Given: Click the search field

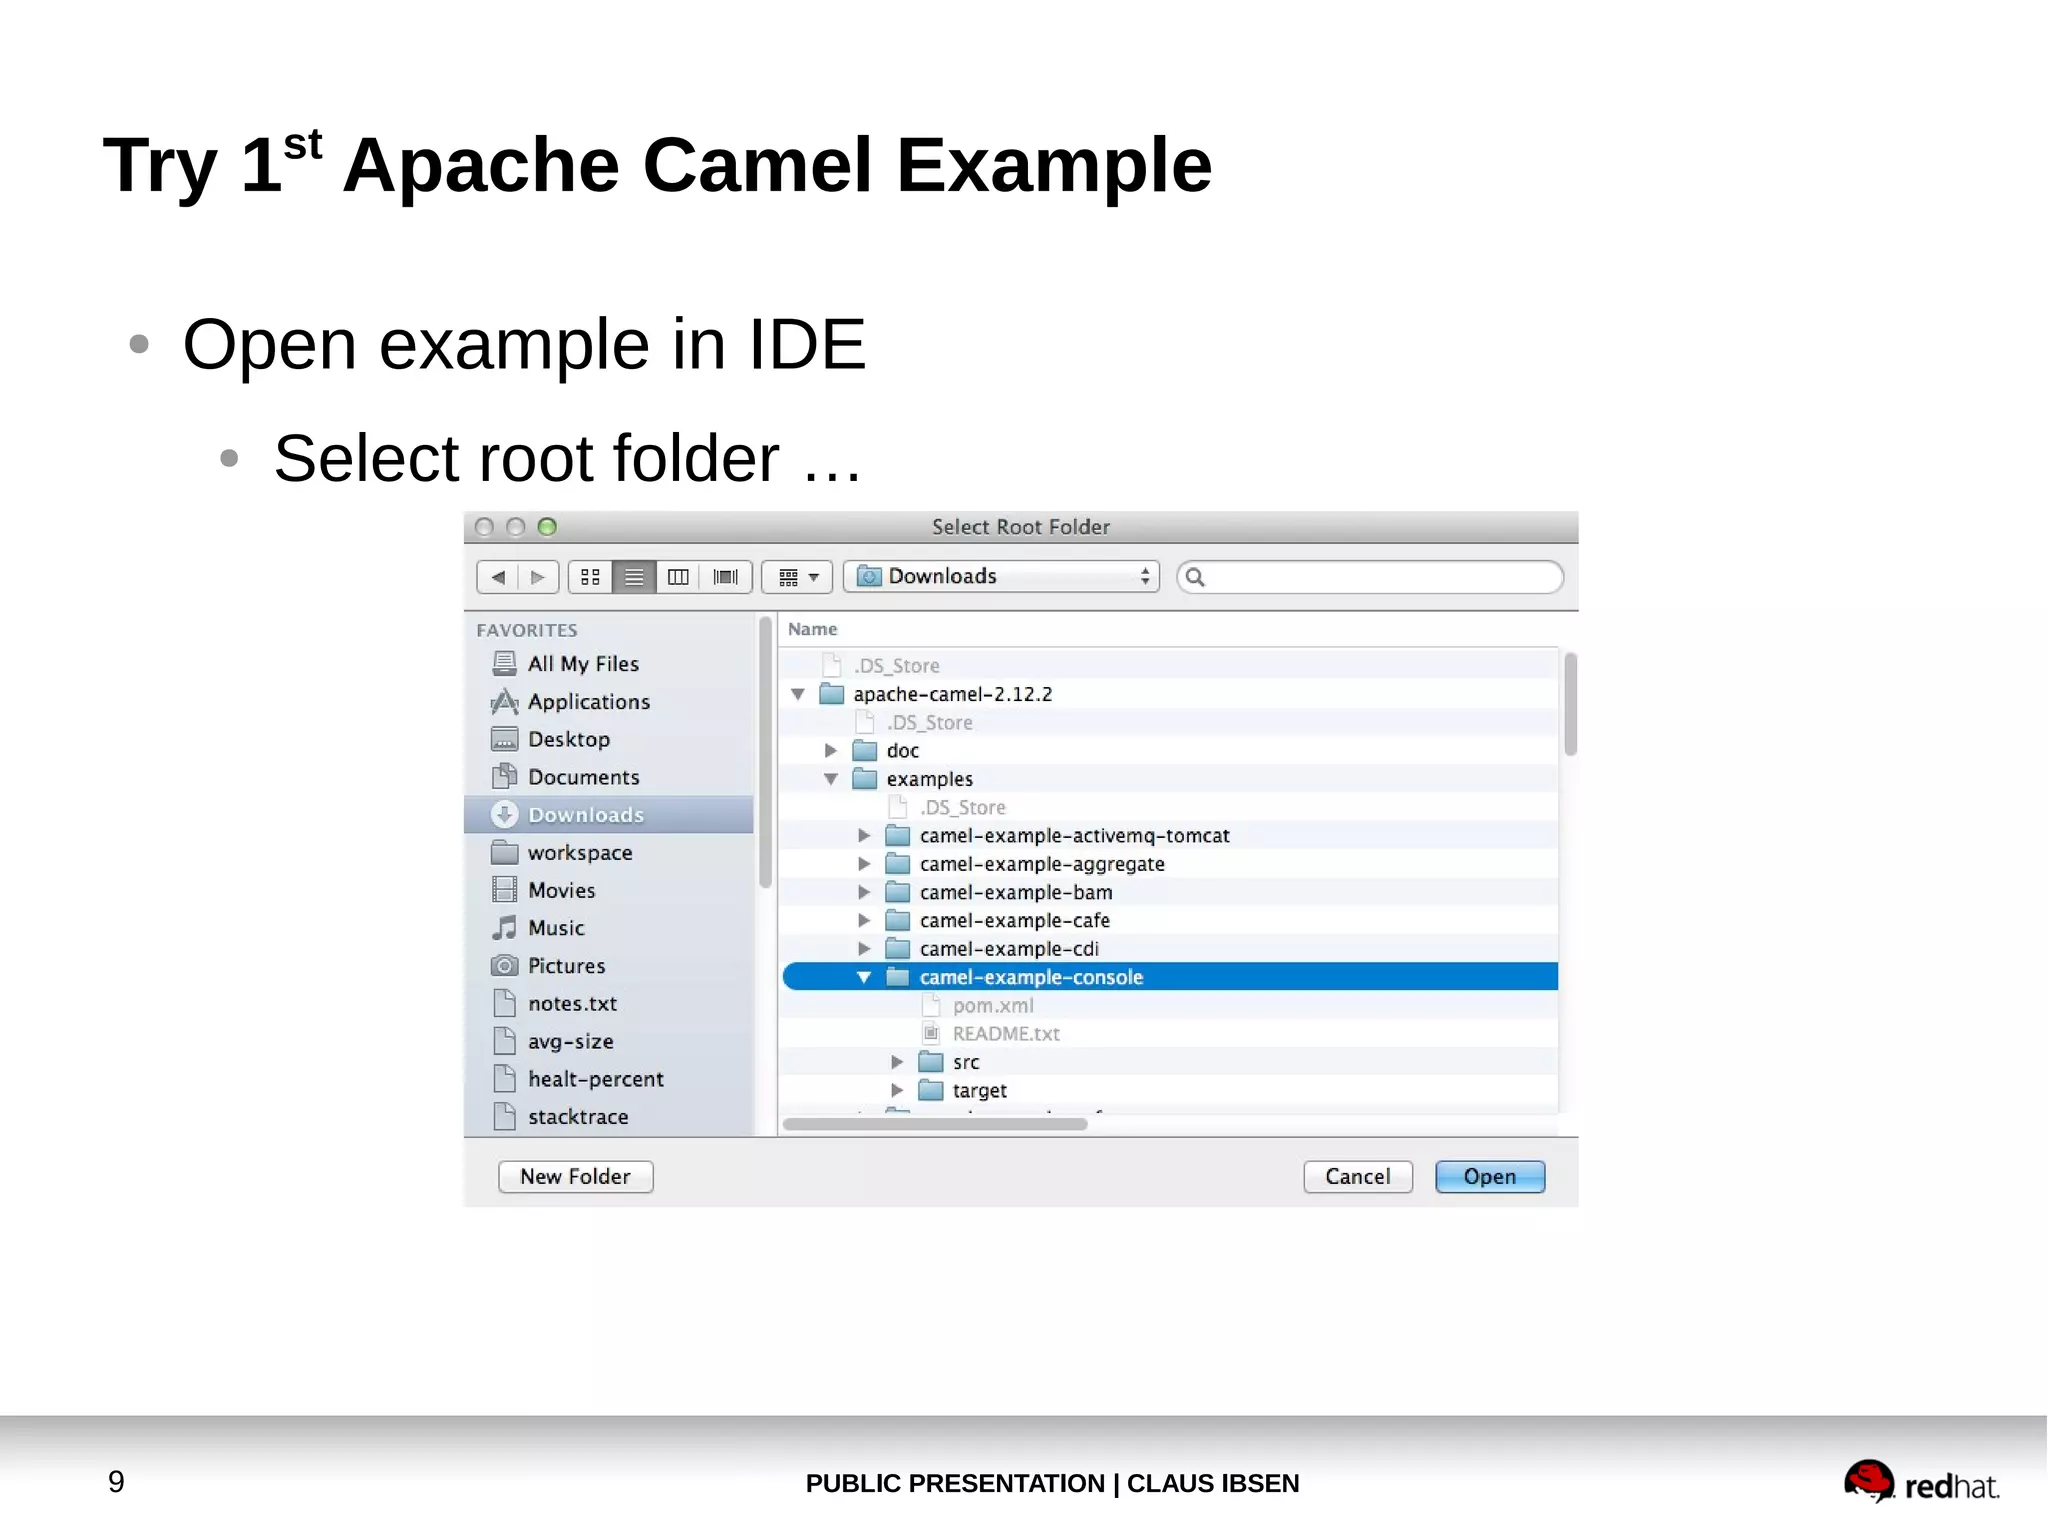Looking at the screenshot, I should click(x=1370, y=577).
